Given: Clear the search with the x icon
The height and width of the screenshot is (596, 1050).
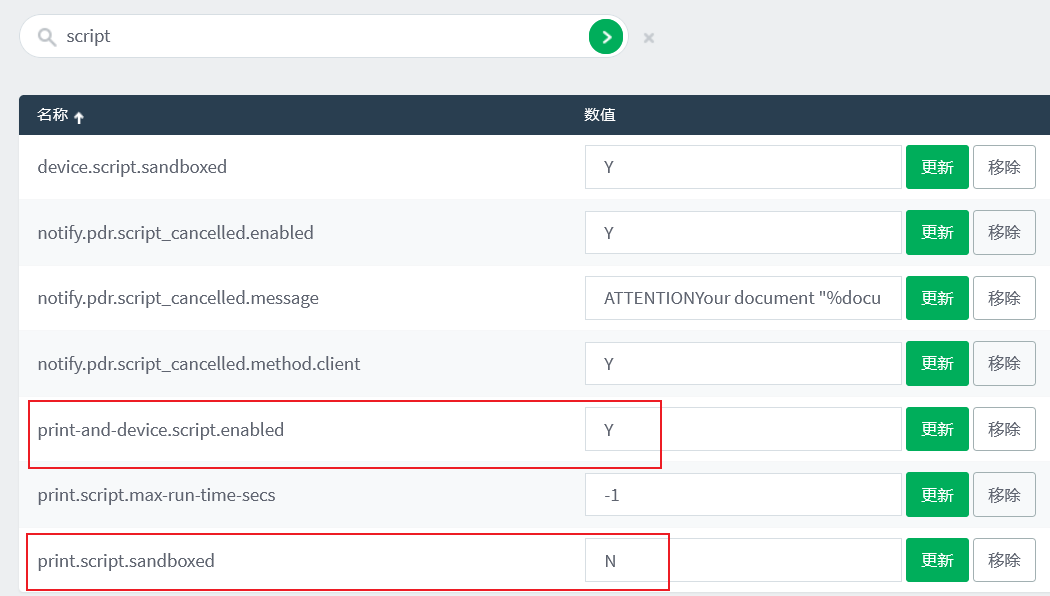Looking at the screenshot, I should (x=649, y=38).
